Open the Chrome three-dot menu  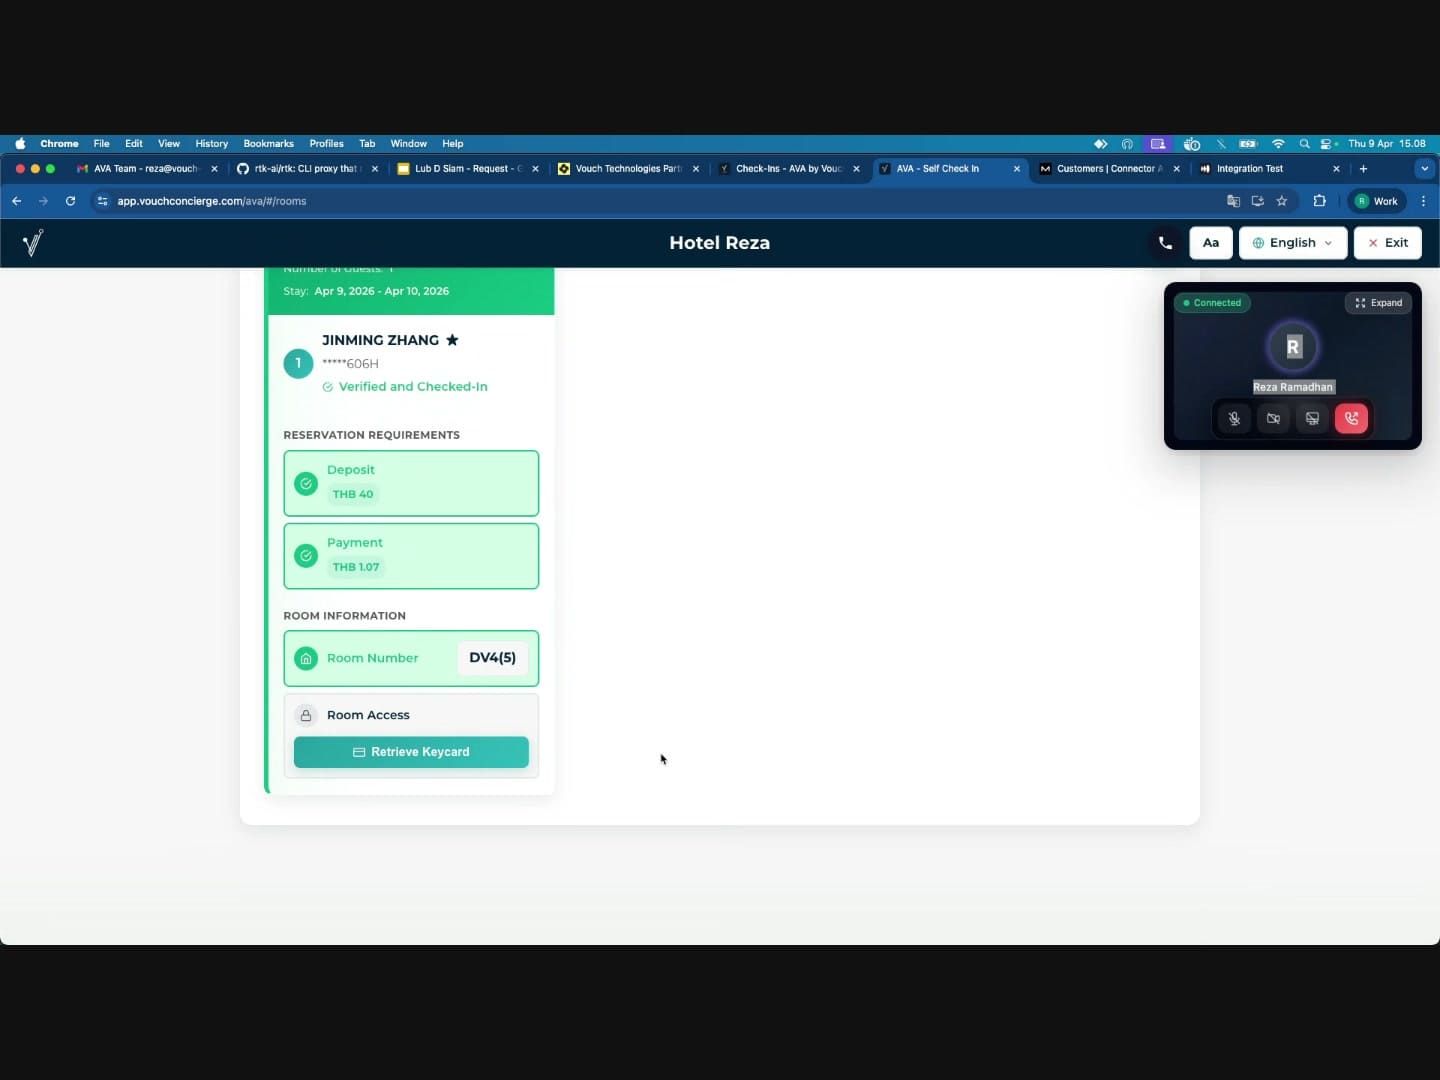[x=1424, y=201]
